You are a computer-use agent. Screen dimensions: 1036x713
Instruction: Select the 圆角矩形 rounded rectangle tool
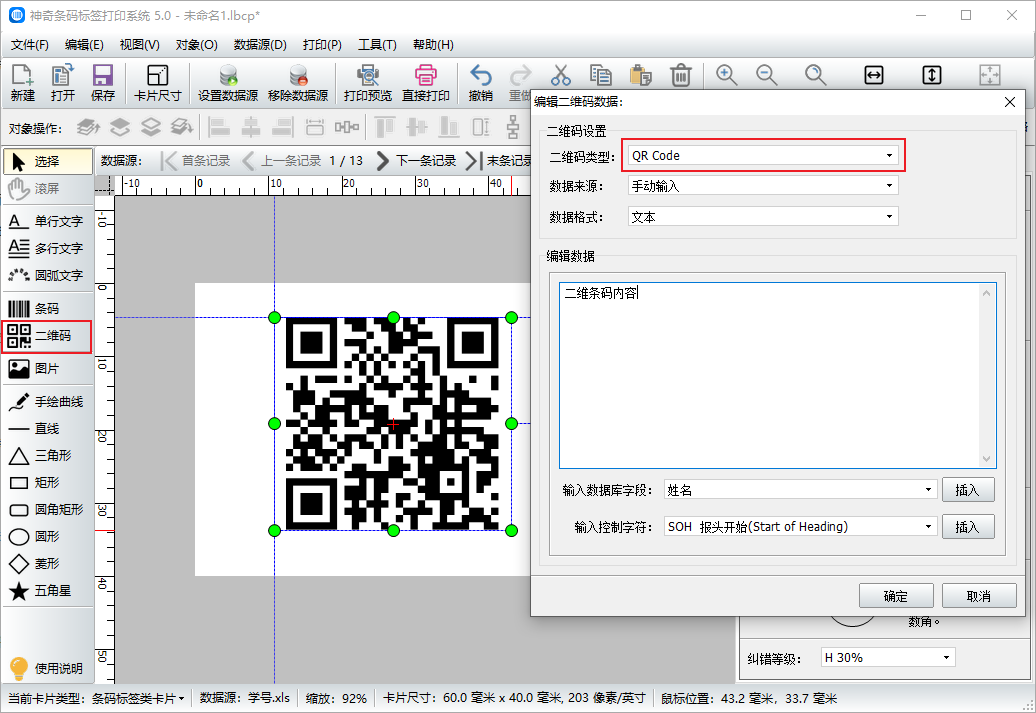point(48,509)
